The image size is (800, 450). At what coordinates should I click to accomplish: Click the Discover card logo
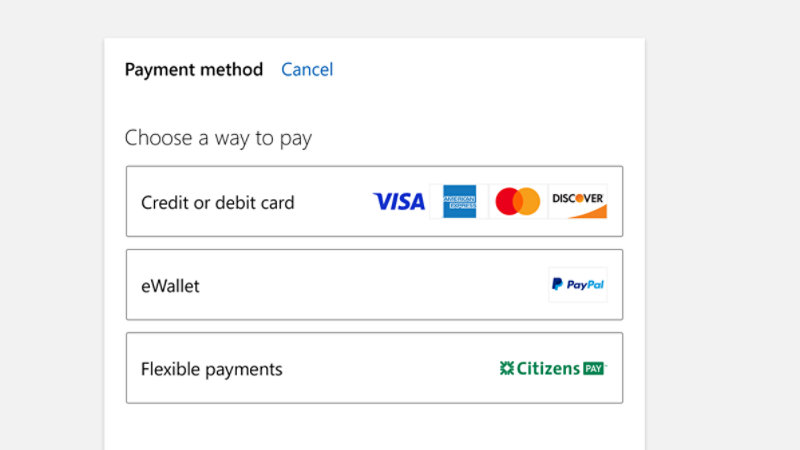tap(578, 201)
